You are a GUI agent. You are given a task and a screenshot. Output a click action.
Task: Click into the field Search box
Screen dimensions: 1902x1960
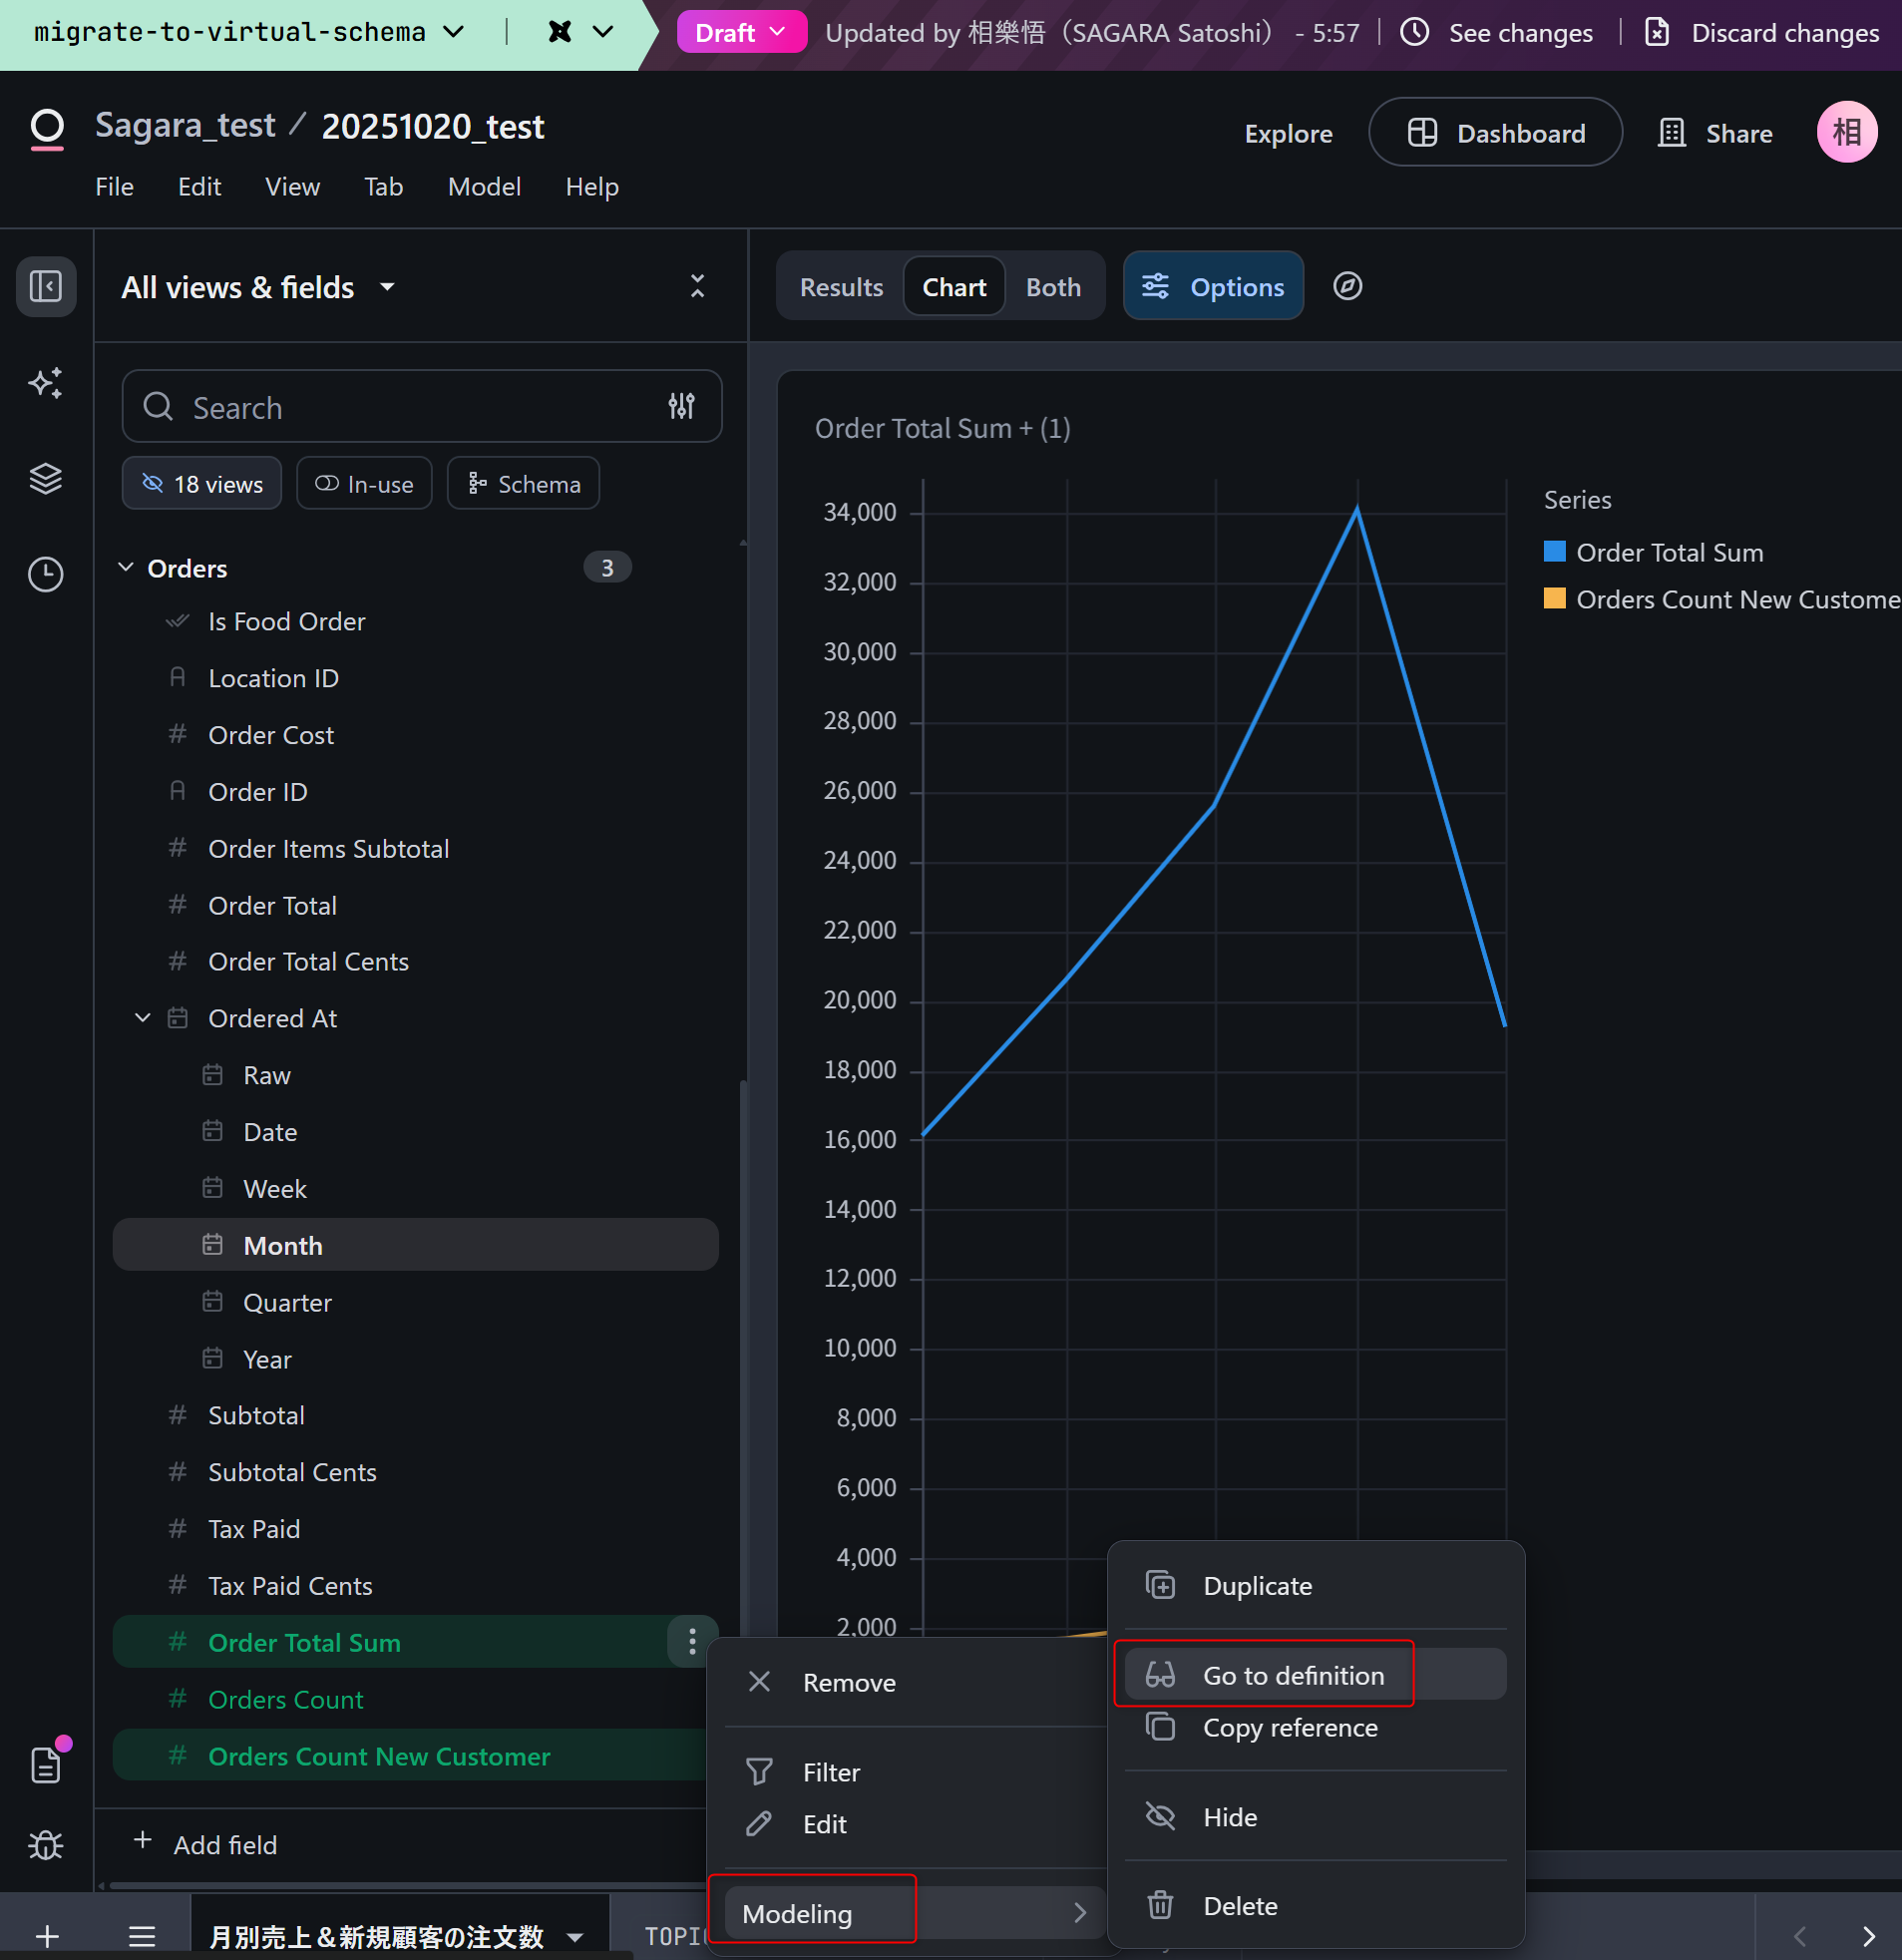coord(400,407)
